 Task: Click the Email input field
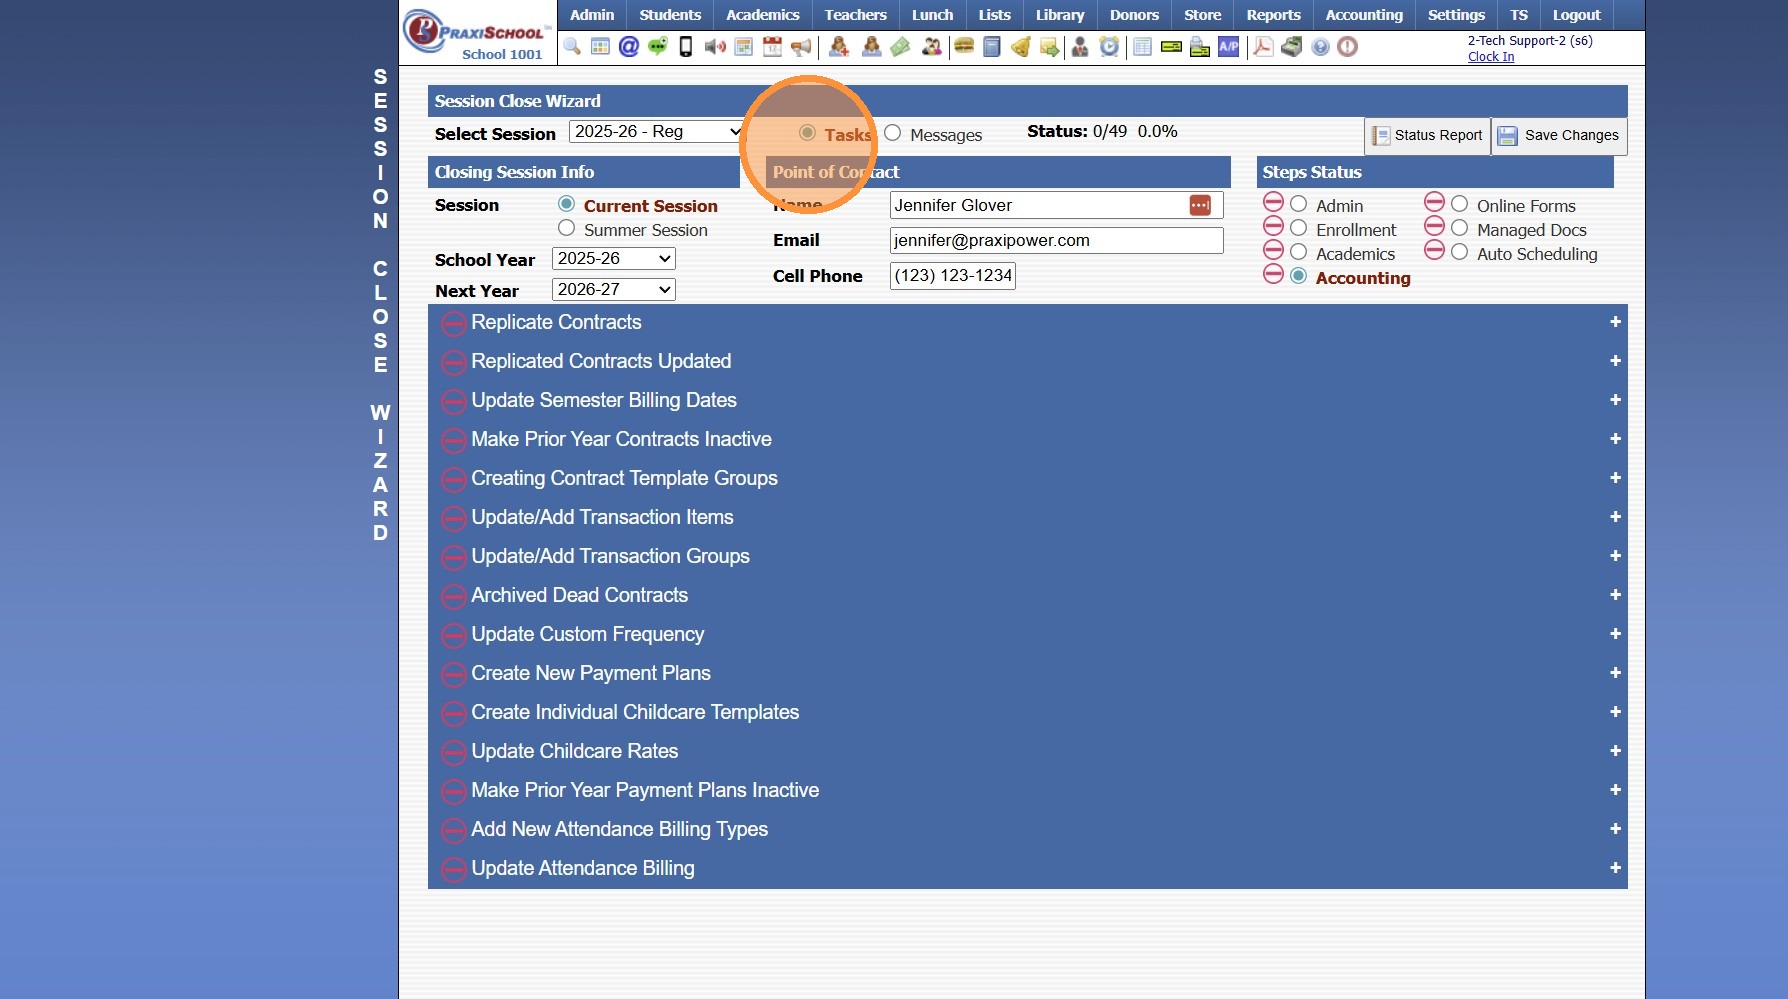[x=1056, y=240]
